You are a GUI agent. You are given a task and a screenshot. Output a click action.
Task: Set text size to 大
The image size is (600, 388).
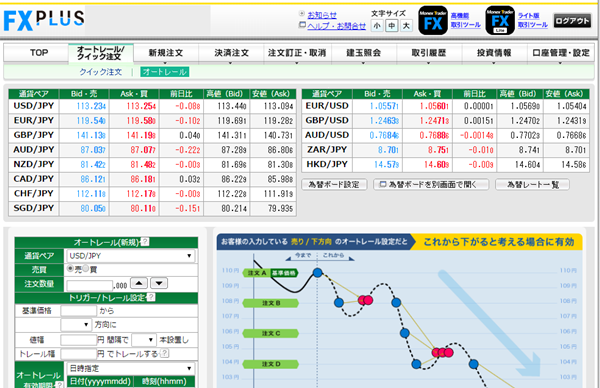click(406, 26)
